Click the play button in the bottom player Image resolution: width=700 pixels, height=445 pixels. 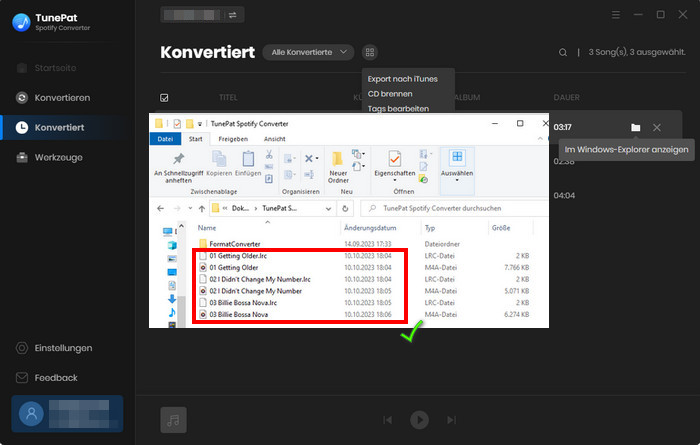pyautogui.click(x=419, y=420)
